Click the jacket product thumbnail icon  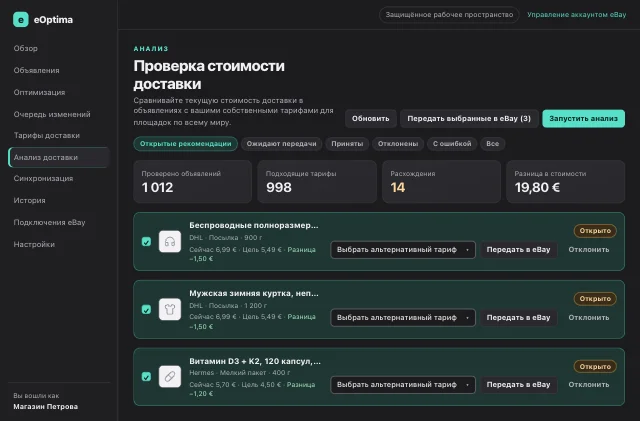coord(170,309)
